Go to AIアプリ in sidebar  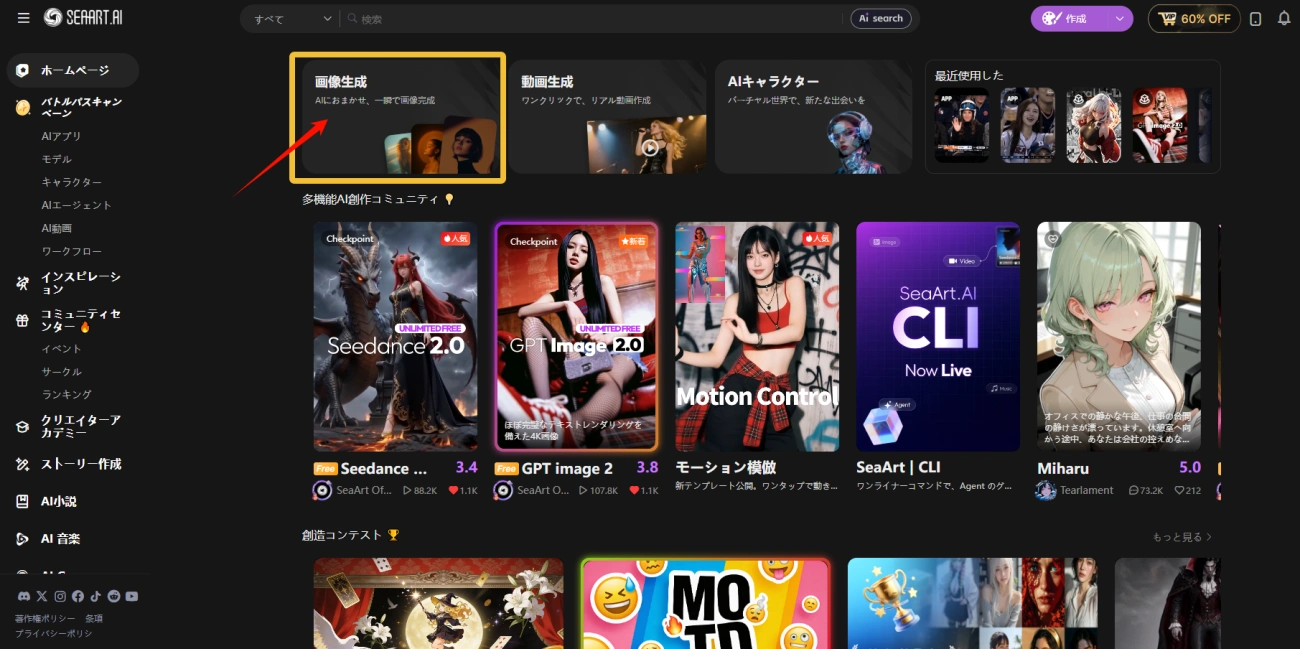61,136
